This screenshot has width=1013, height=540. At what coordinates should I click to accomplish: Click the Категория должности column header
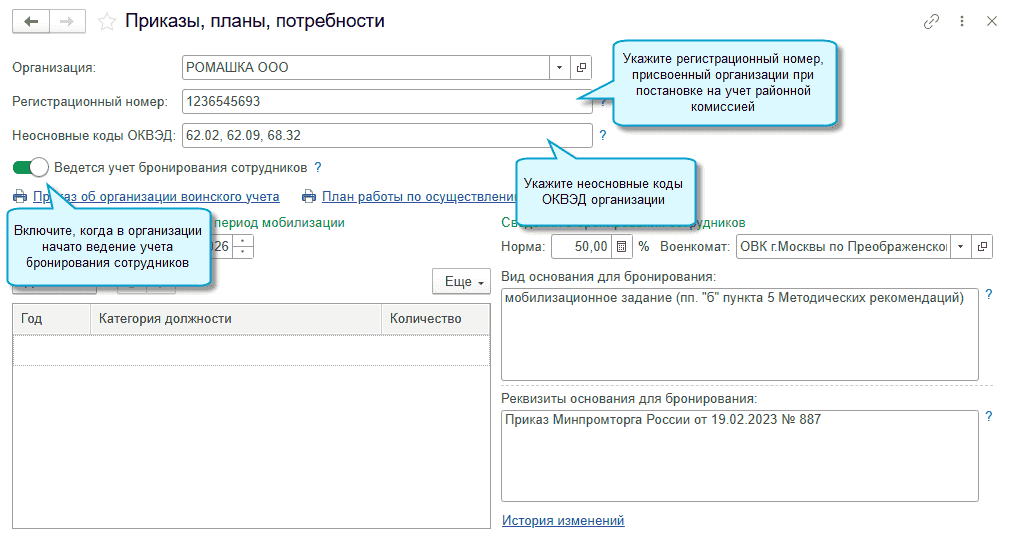pyautogui.click(x=236, y=318)
